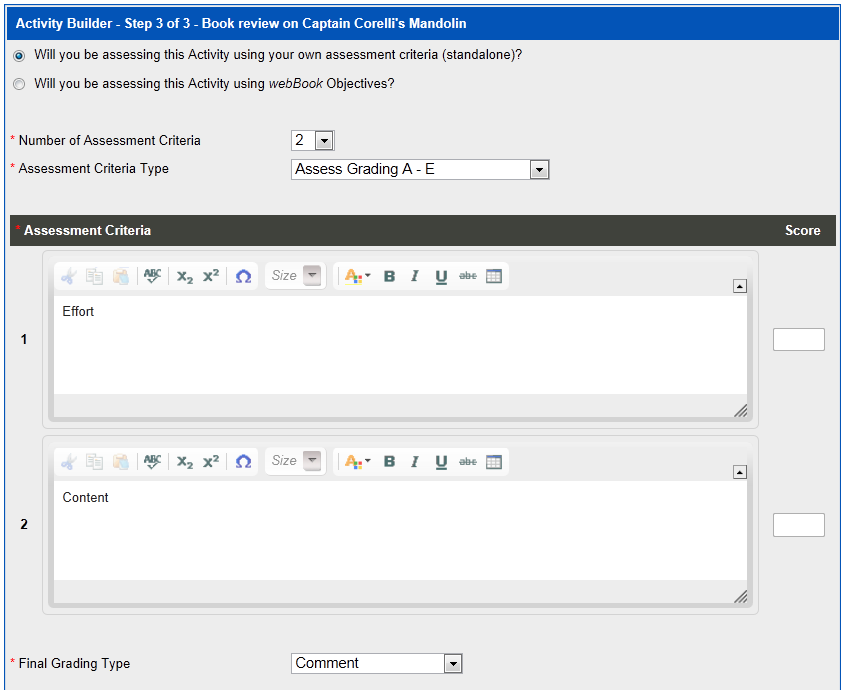Screen dimensions: 847x690
Task: Select webBook Objectives radio option
Action: (19, 85)
